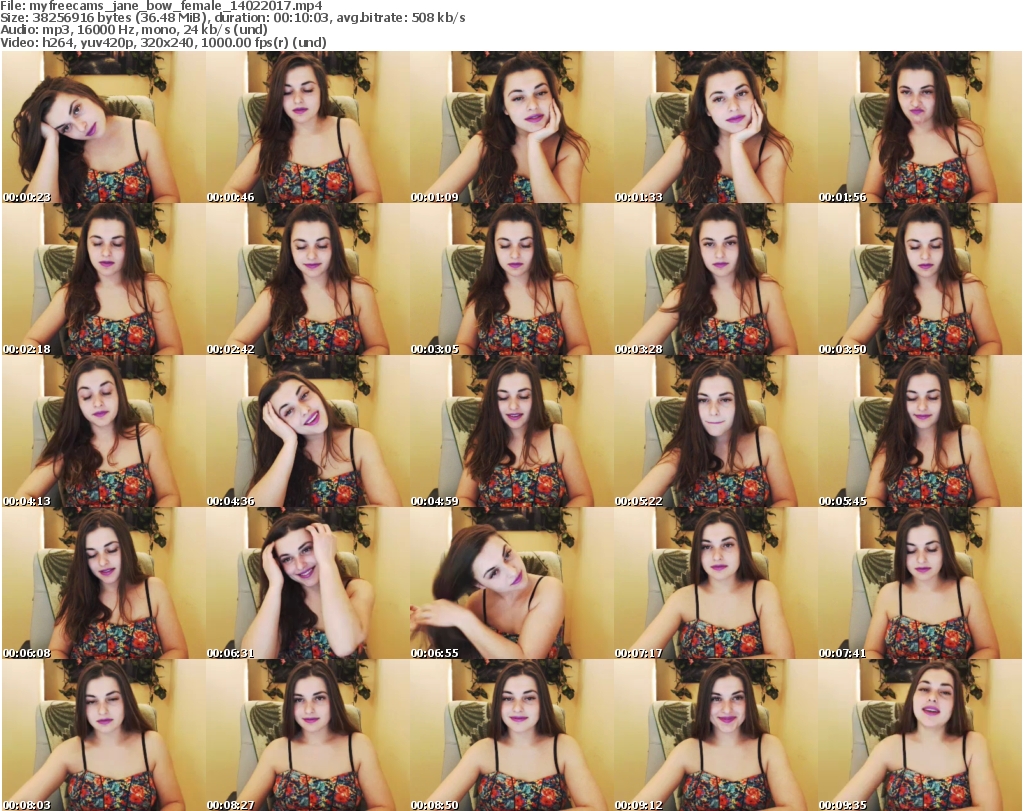Open the frame marked 00:07:41
The width and height of the screenshot is (1024, 811).
pos(920,583)
